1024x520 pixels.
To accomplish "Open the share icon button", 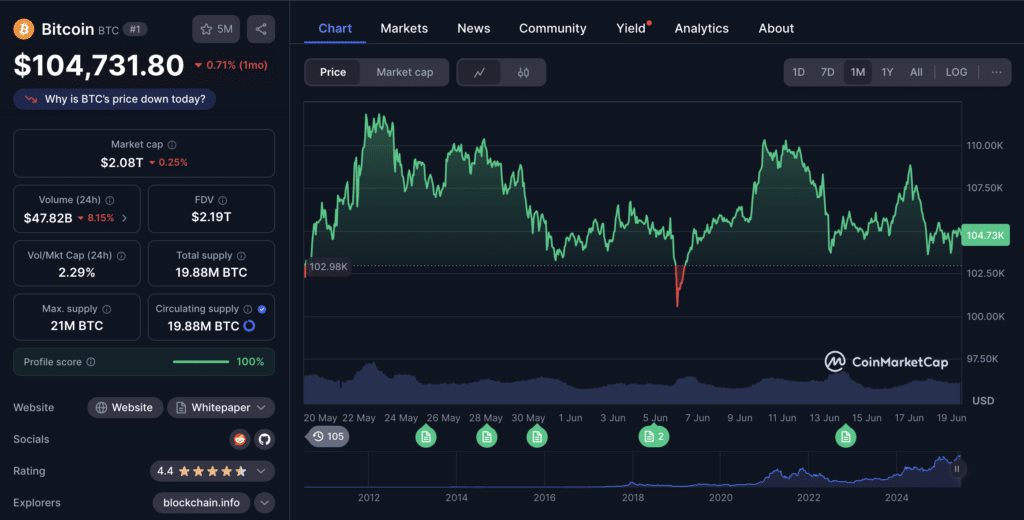I will coord(261,29).
